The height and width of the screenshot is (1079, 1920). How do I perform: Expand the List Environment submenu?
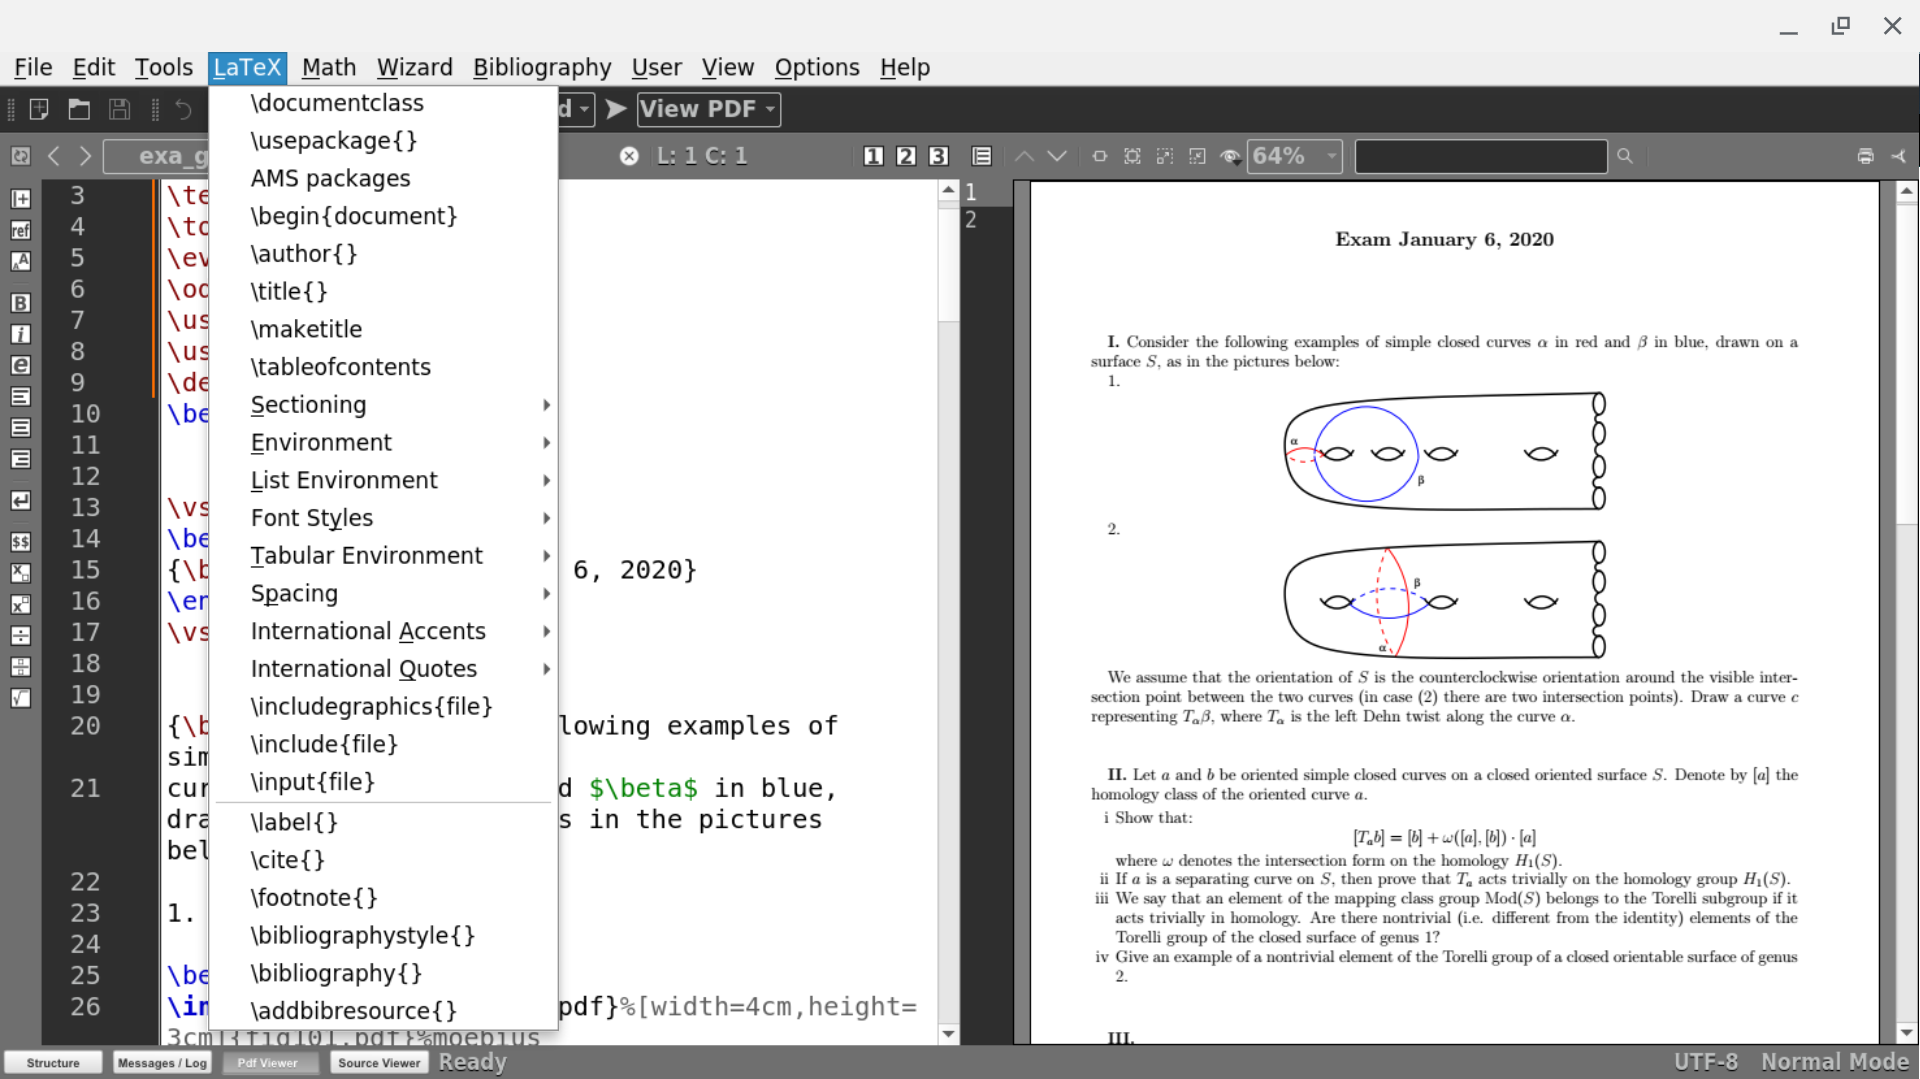(386, 481)
